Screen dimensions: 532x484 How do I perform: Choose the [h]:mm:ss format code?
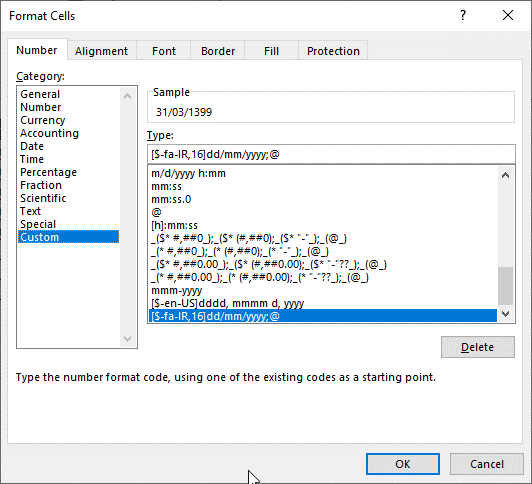[x=174, y=225]
